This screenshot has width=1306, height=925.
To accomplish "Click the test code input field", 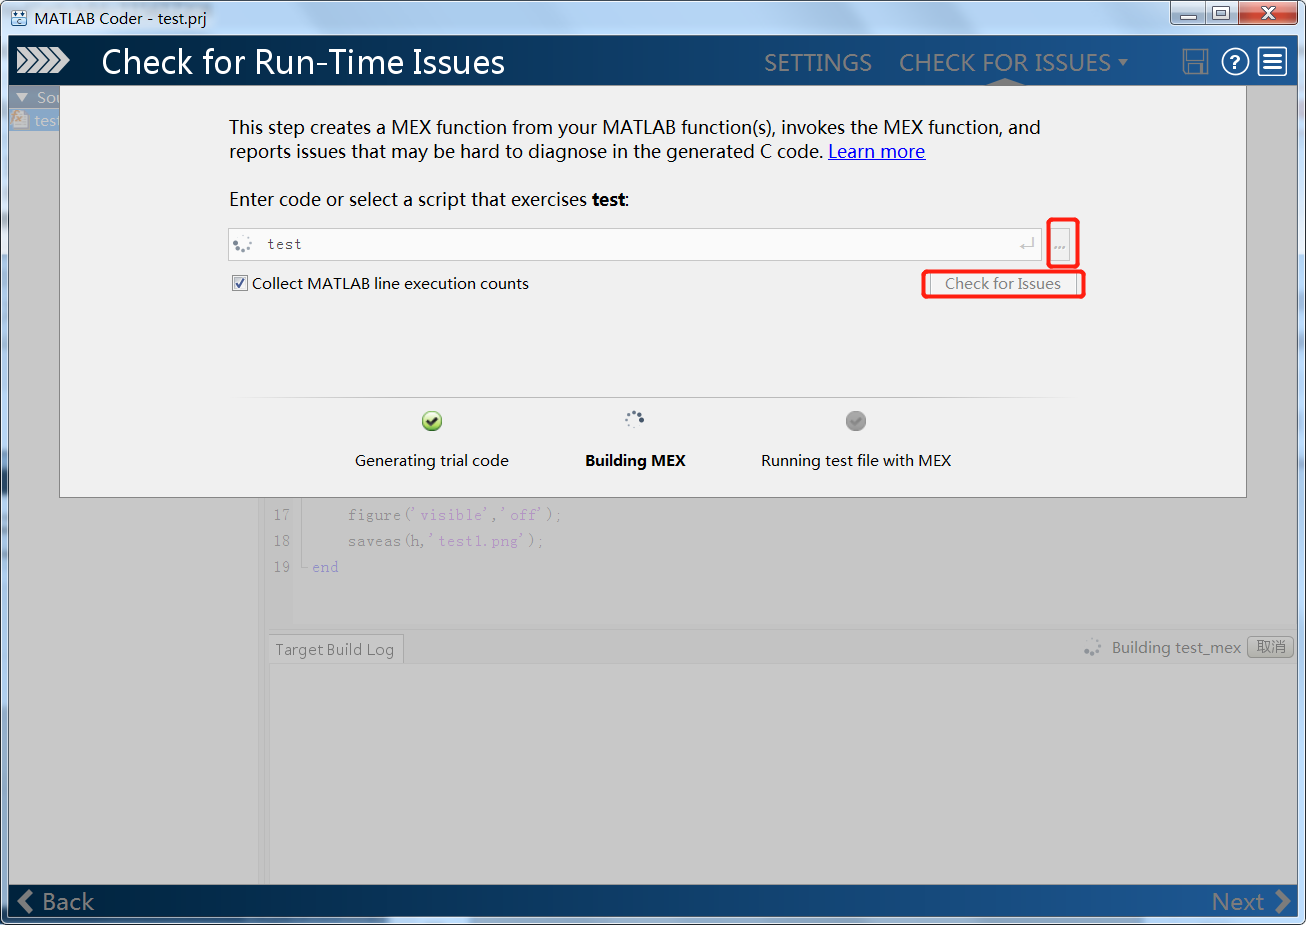I will (635, 244).
